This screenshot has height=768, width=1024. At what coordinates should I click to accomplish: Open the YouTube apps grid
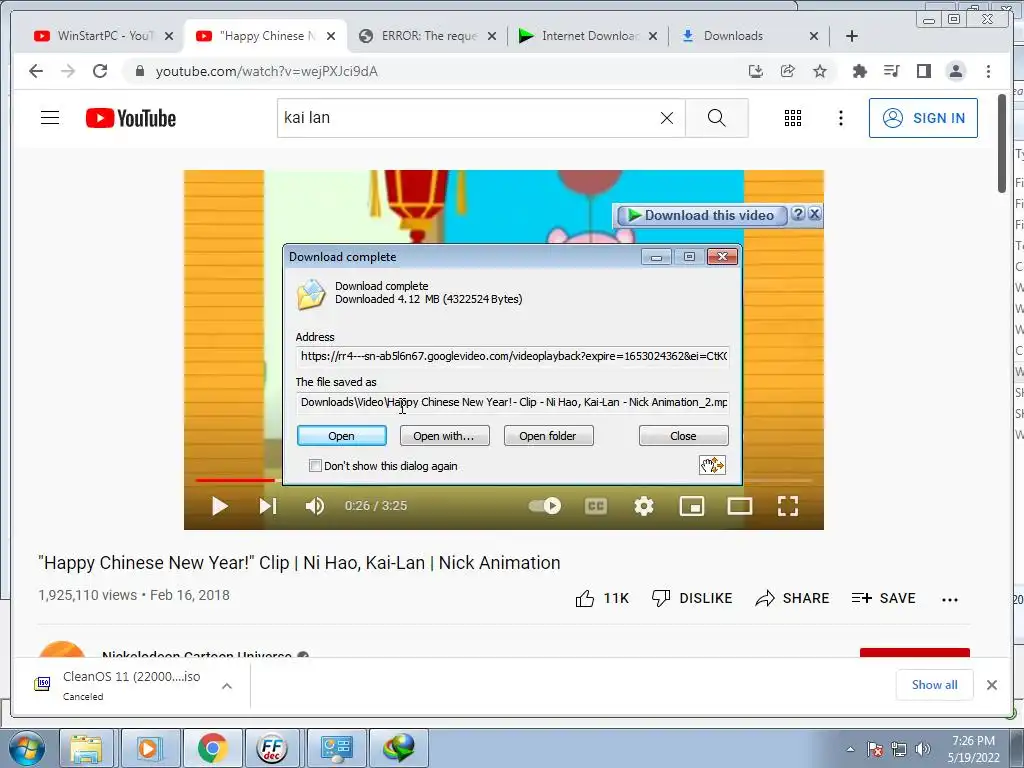point(793,118)
